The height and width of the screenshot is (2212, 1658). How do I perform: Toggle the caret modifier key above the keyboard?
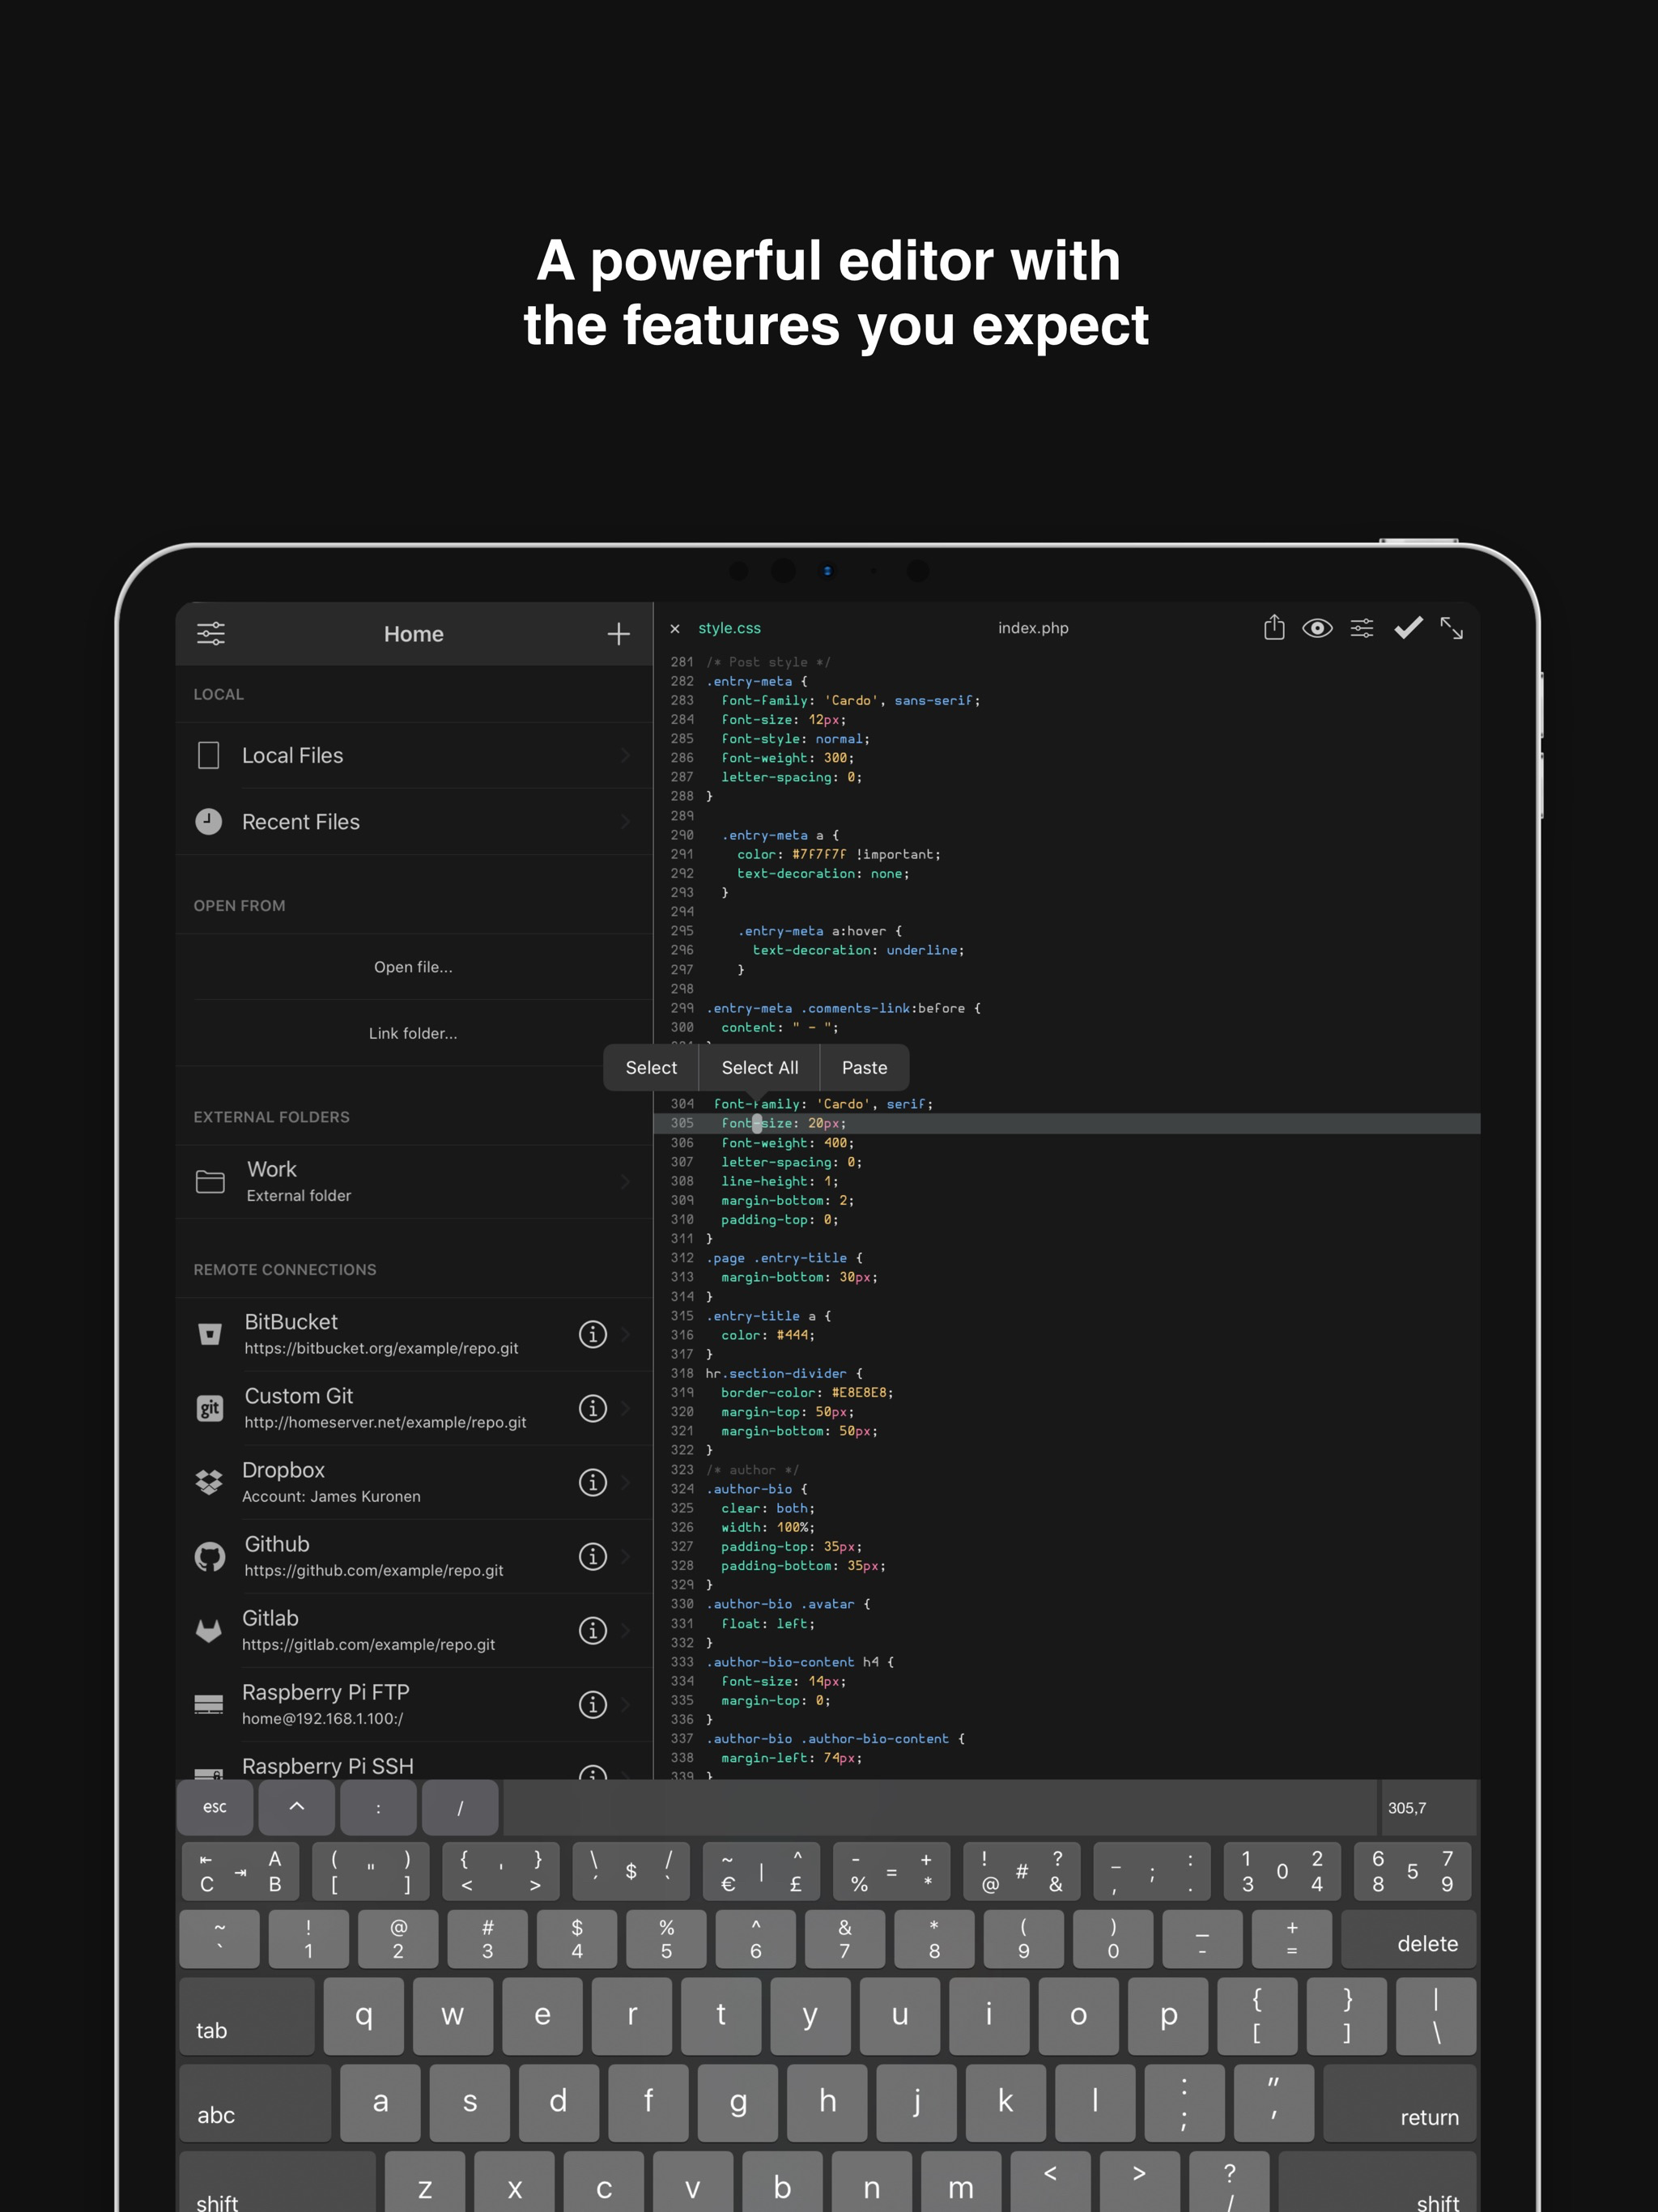(296, 1807)
